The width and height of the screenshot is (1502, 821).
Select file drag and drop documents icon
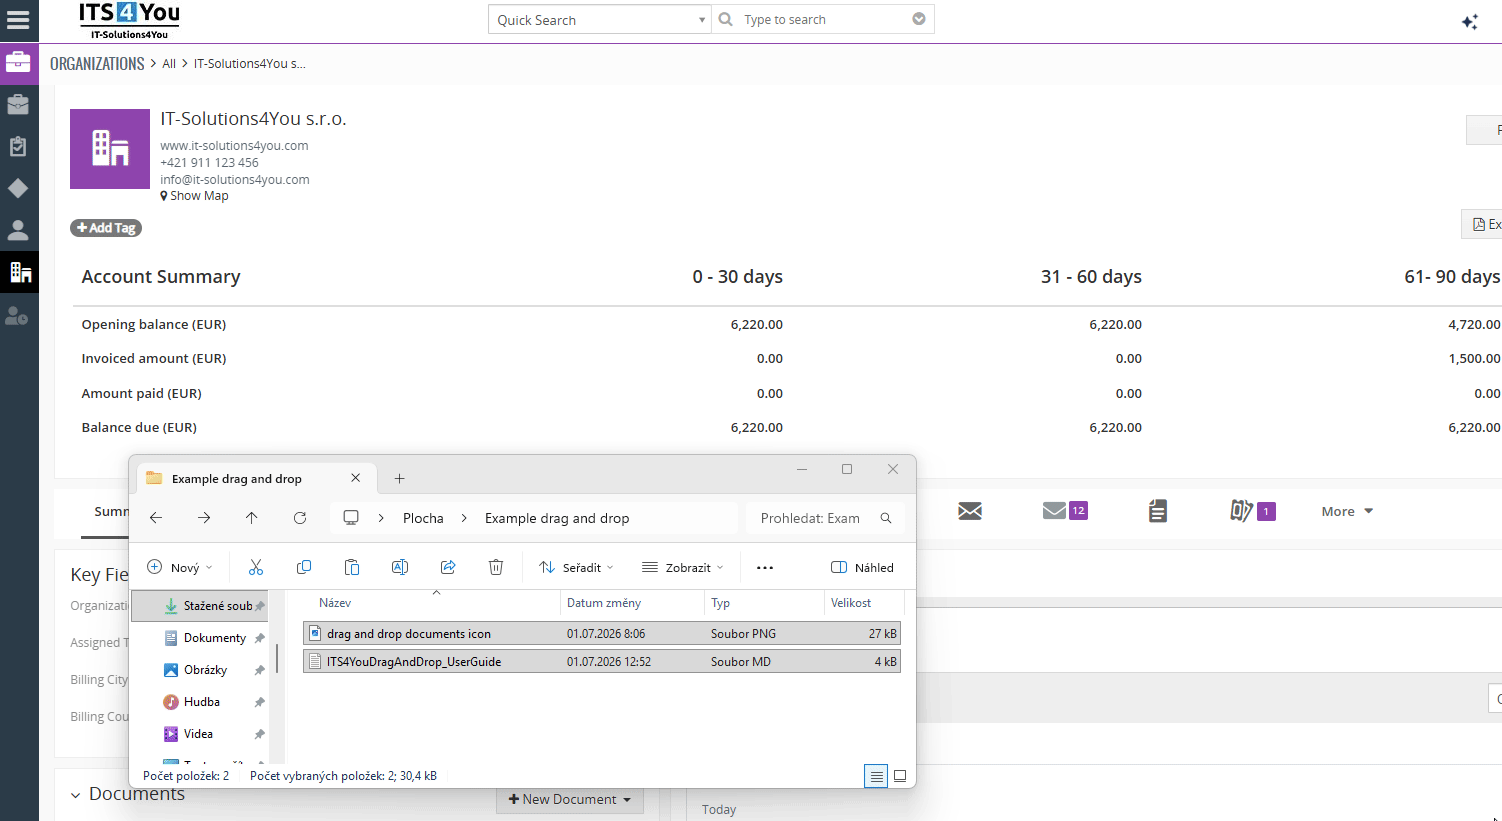(602, 634)
